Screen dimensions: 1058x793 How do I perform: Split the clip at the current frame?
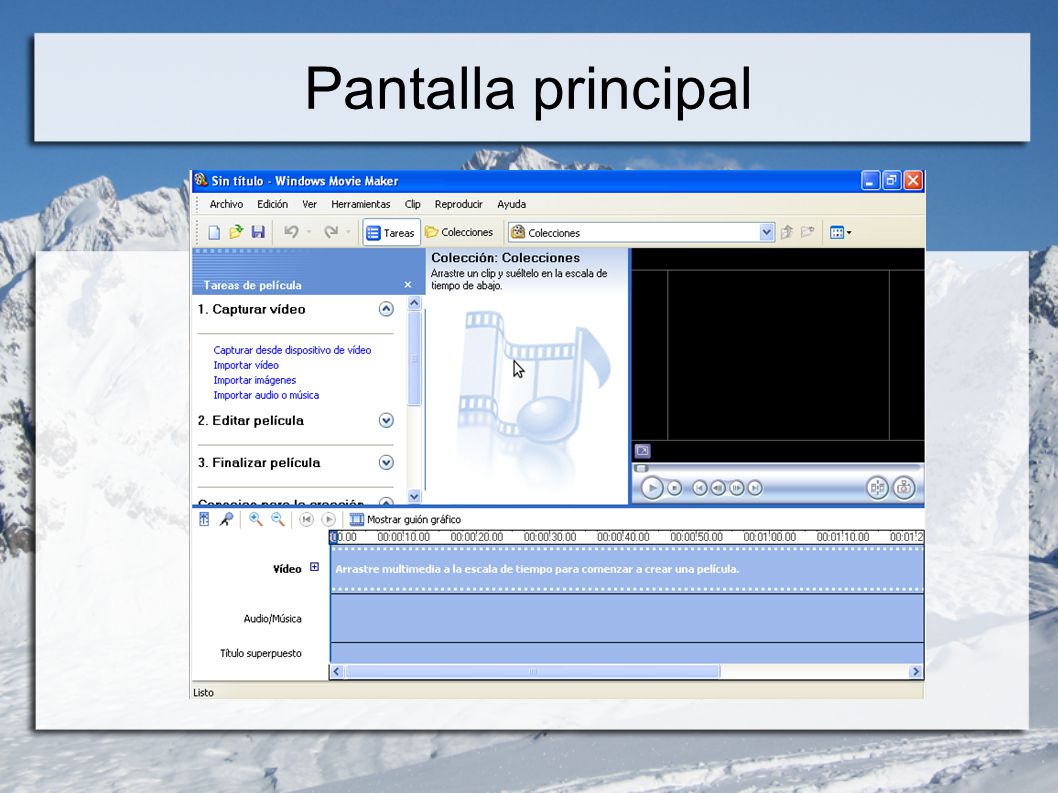pyautogui.click(x=877, y=487)
